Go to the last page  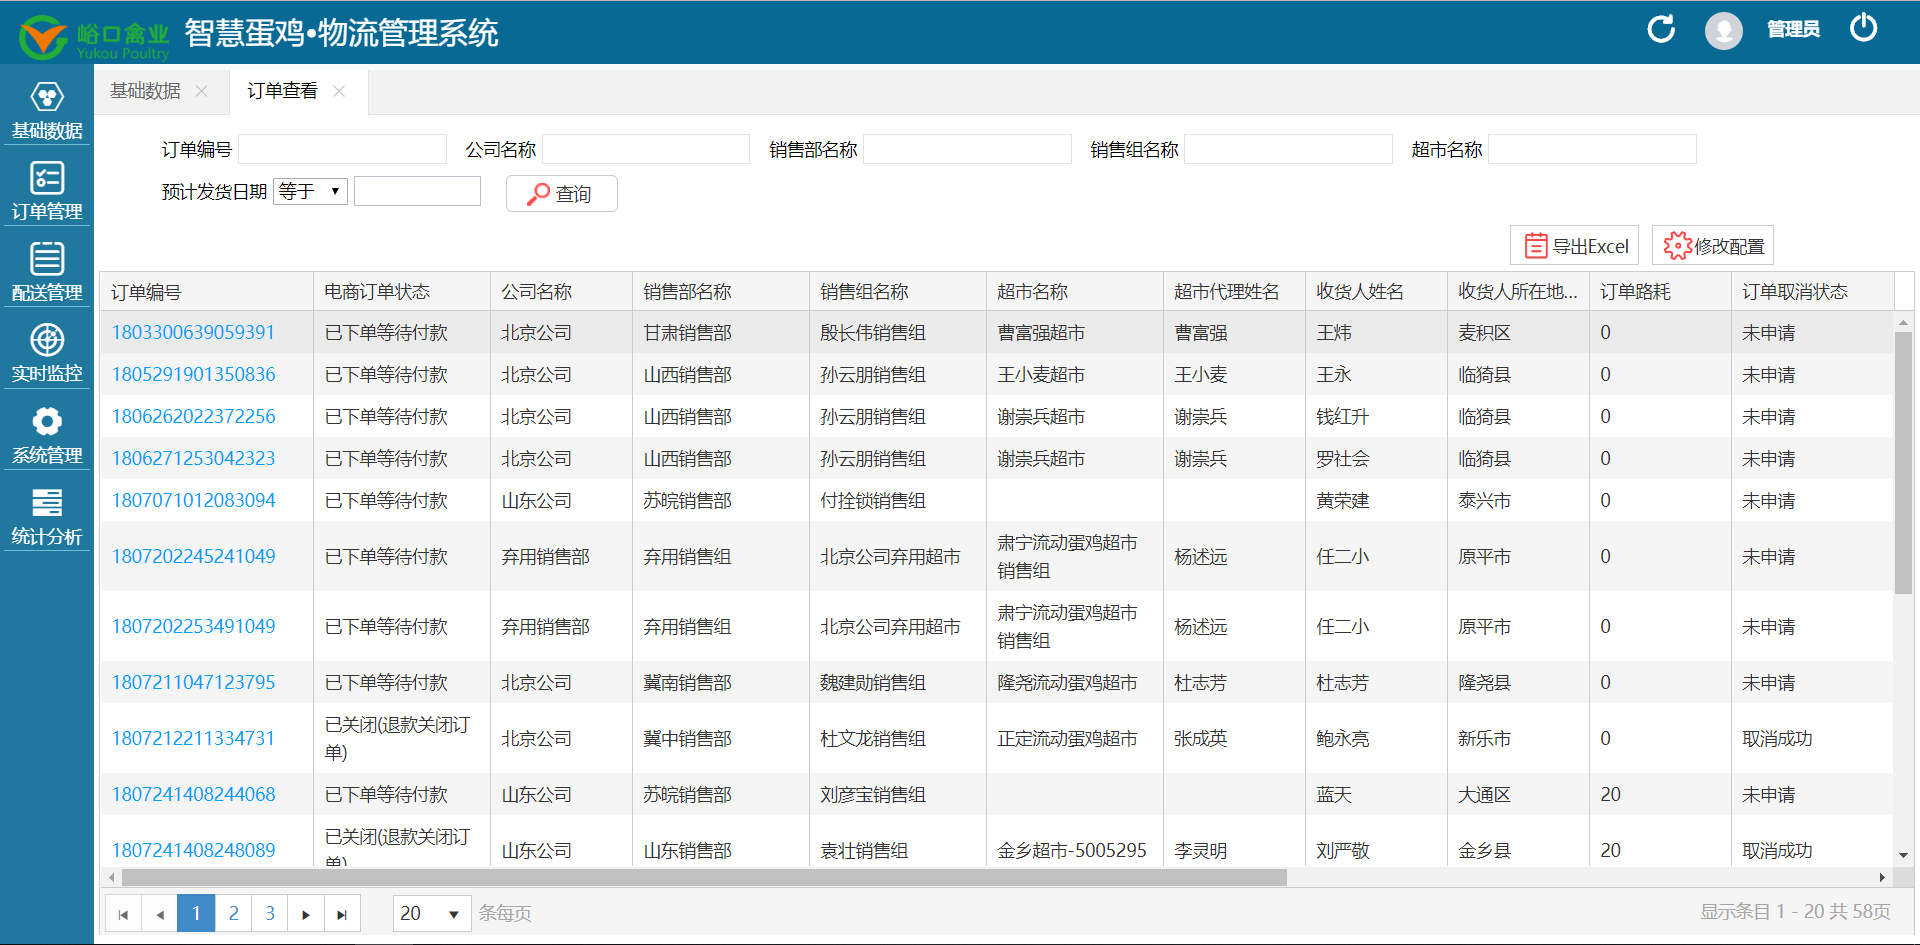click(x=342, y=914)
